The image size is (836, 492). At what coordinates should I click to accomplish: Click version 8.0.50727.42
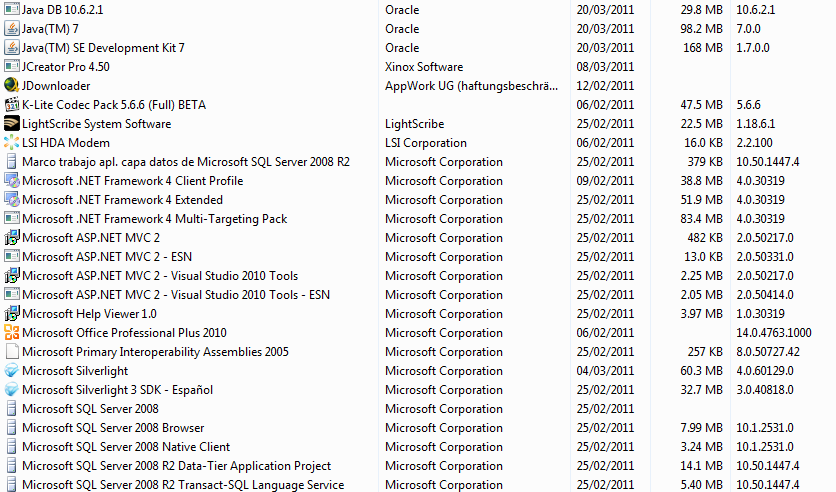(768, 352)
